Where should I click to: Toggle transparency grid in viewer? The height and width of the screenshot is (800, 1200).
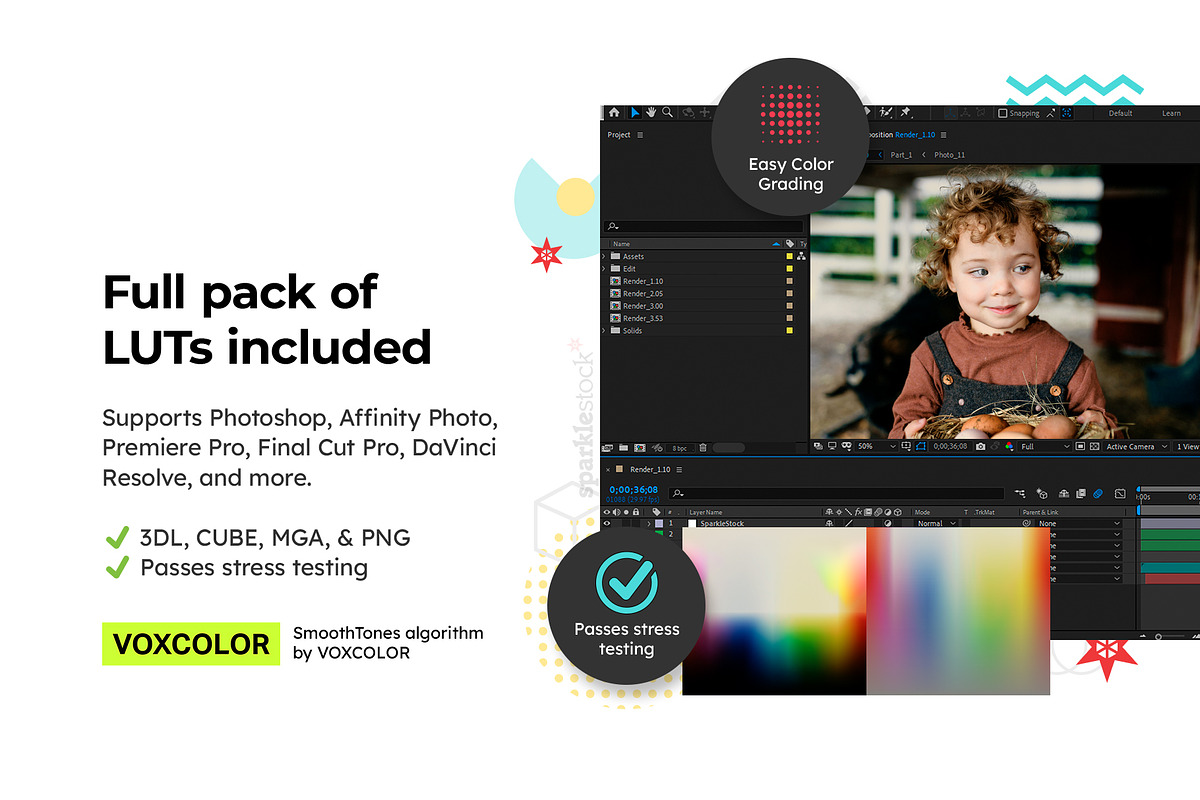point(1094,446)
